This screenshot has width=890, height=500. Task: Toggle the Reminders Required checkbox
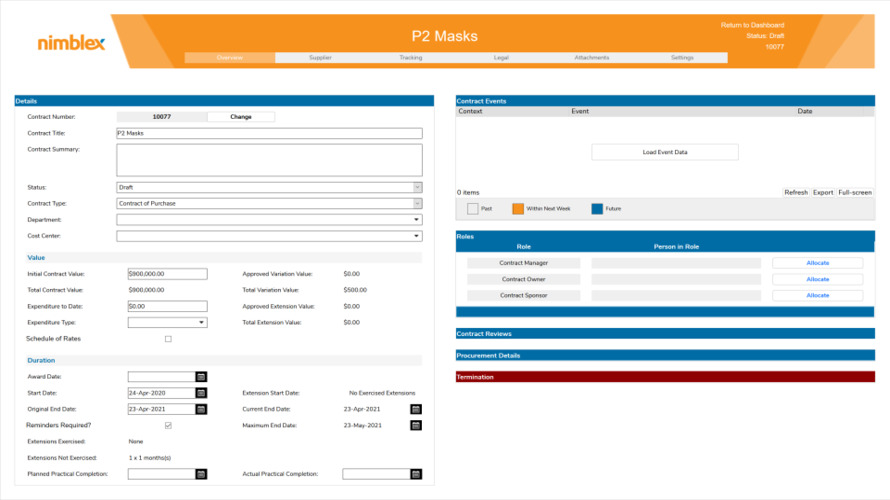[168, 425]
